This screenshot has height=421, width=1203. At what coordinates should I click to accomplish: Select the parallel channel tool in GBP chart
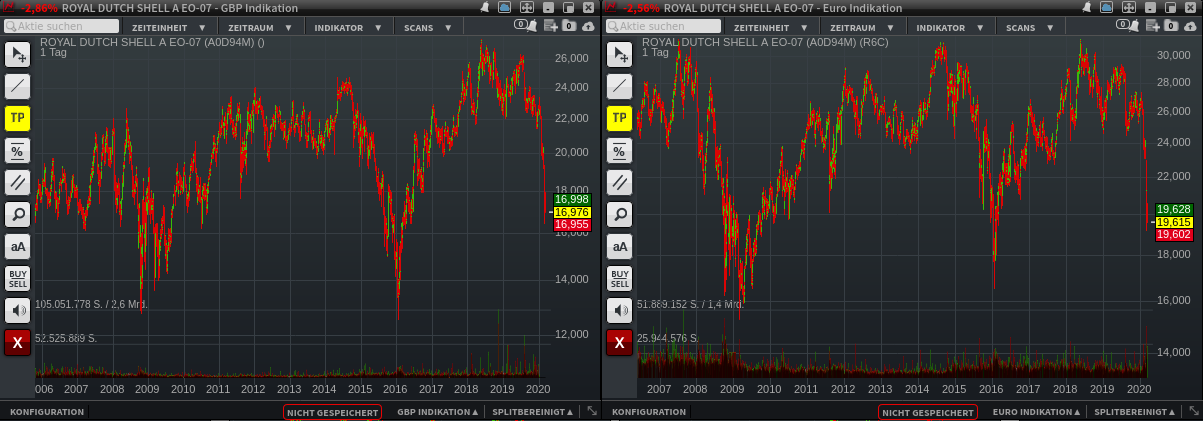coord(17,182)
